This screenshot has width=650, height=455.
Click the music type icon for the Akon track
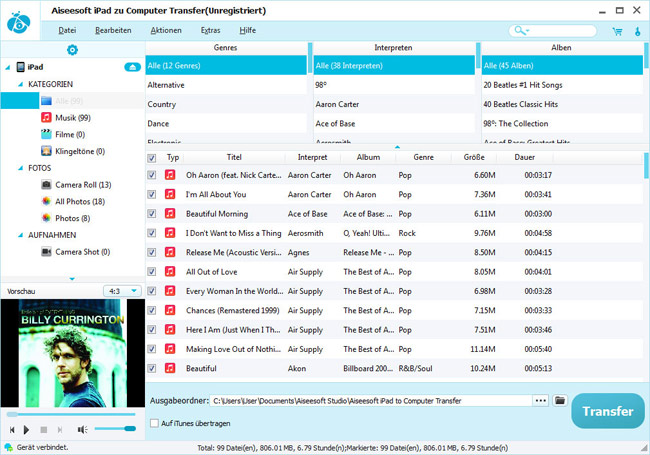[170, 368]
